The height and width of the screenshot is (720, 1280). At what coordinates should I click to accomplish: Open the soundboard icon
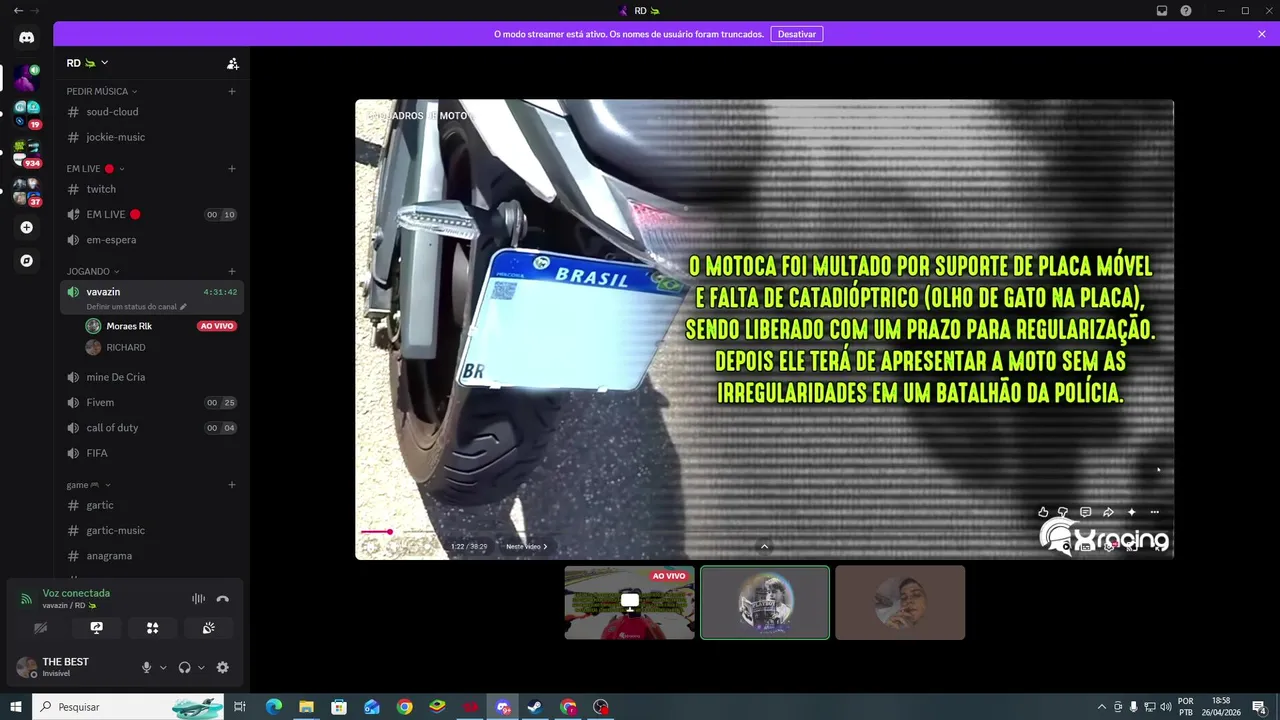(208, 628)
